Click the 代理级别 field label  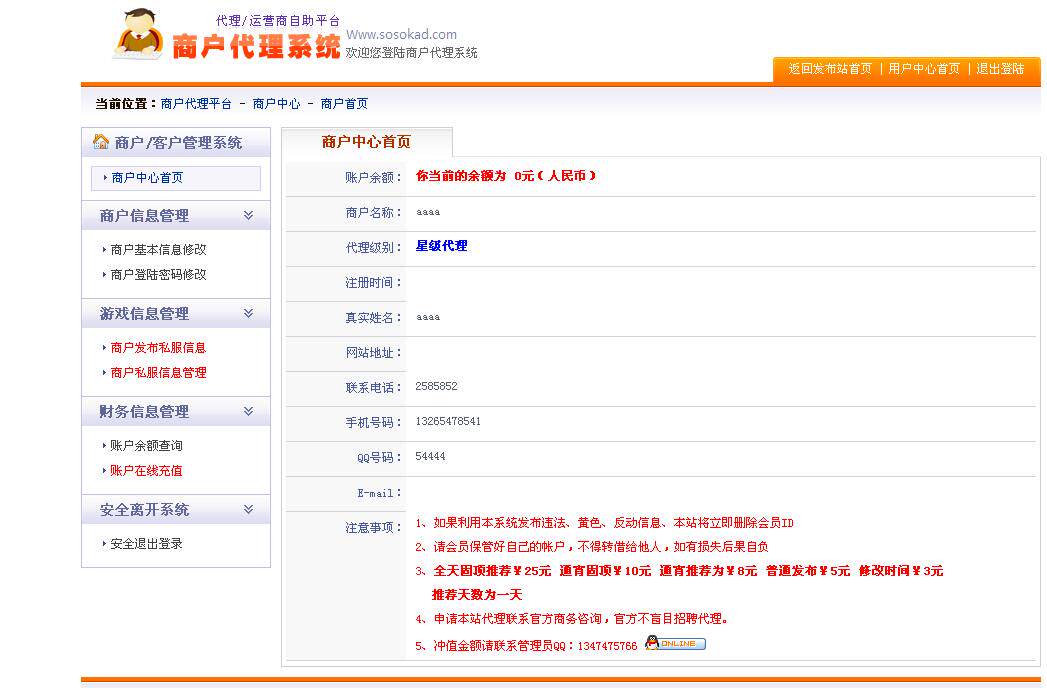click(x=374, y=248)
